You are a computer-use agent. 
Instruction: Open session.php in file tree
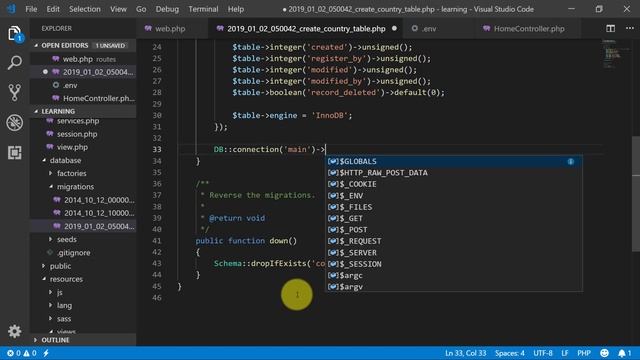pos(83,134)
